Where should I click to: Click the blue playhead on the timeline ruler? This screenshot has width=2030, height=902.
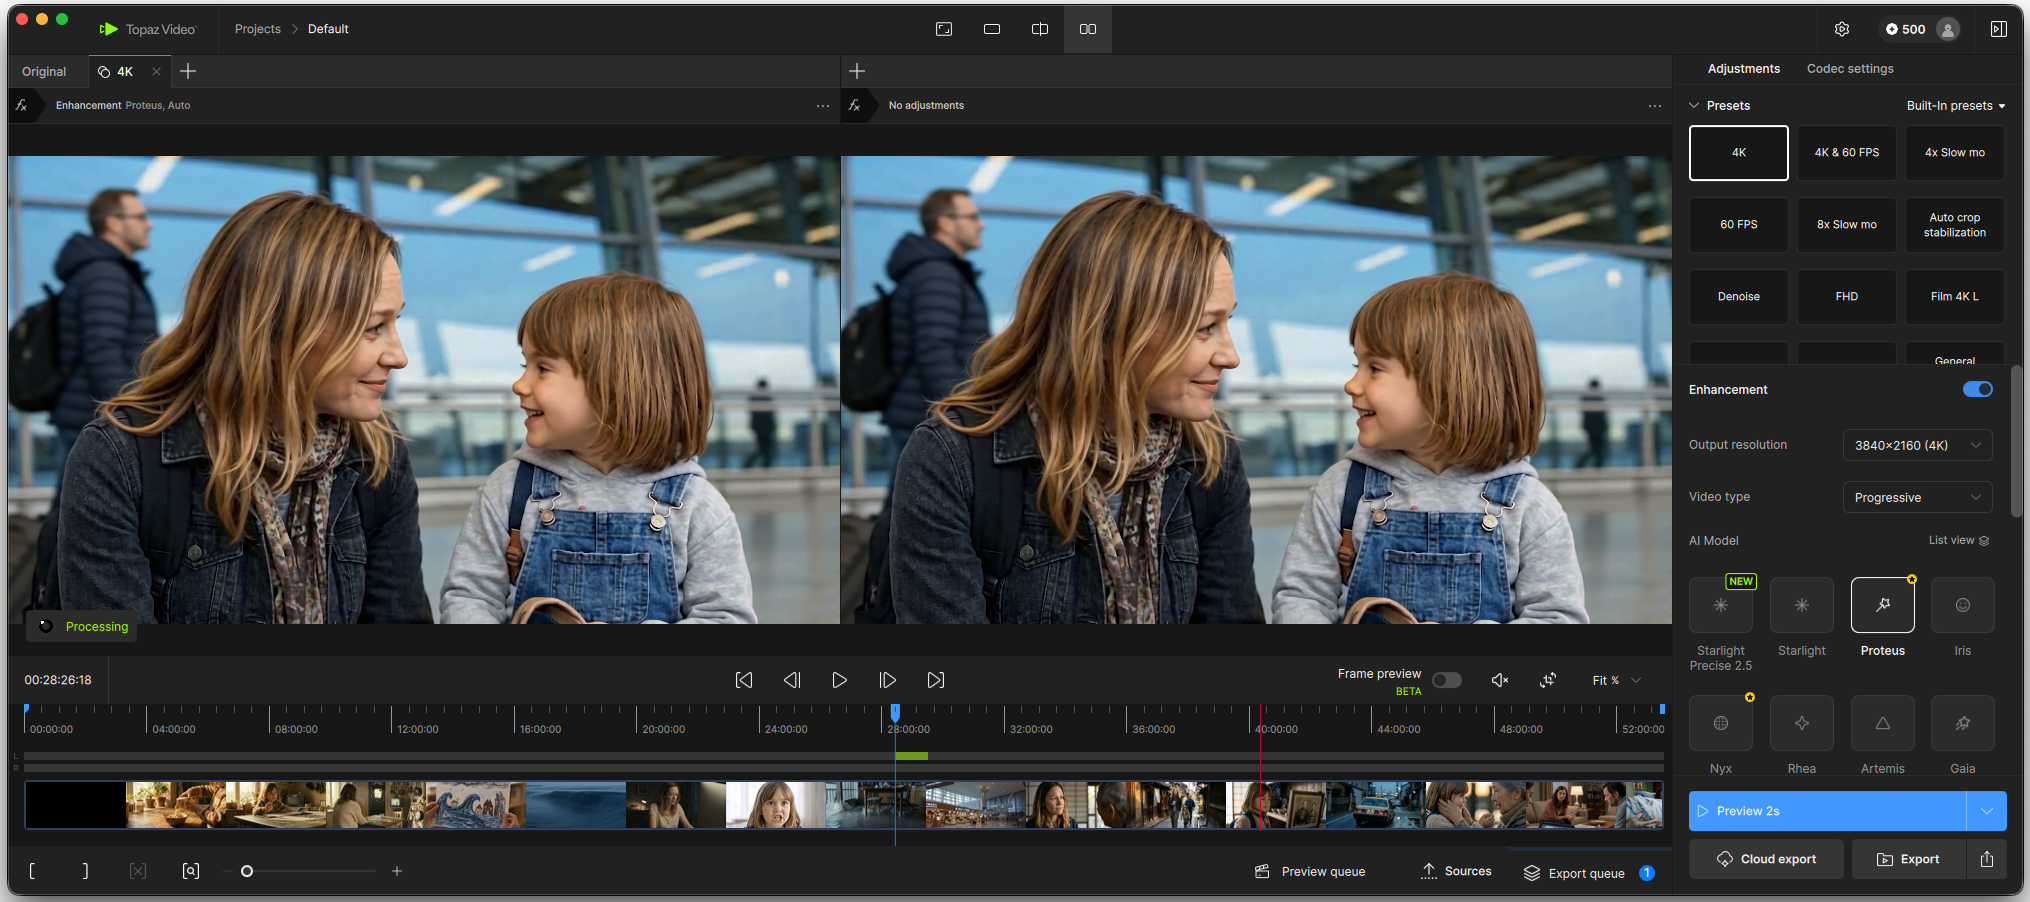[895, 712]
